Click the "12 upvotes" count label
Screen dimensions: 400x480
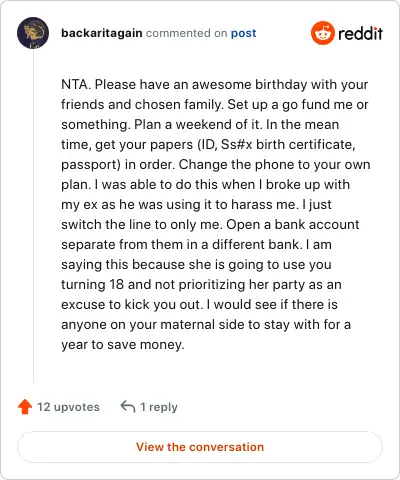(x=68, y=407)
